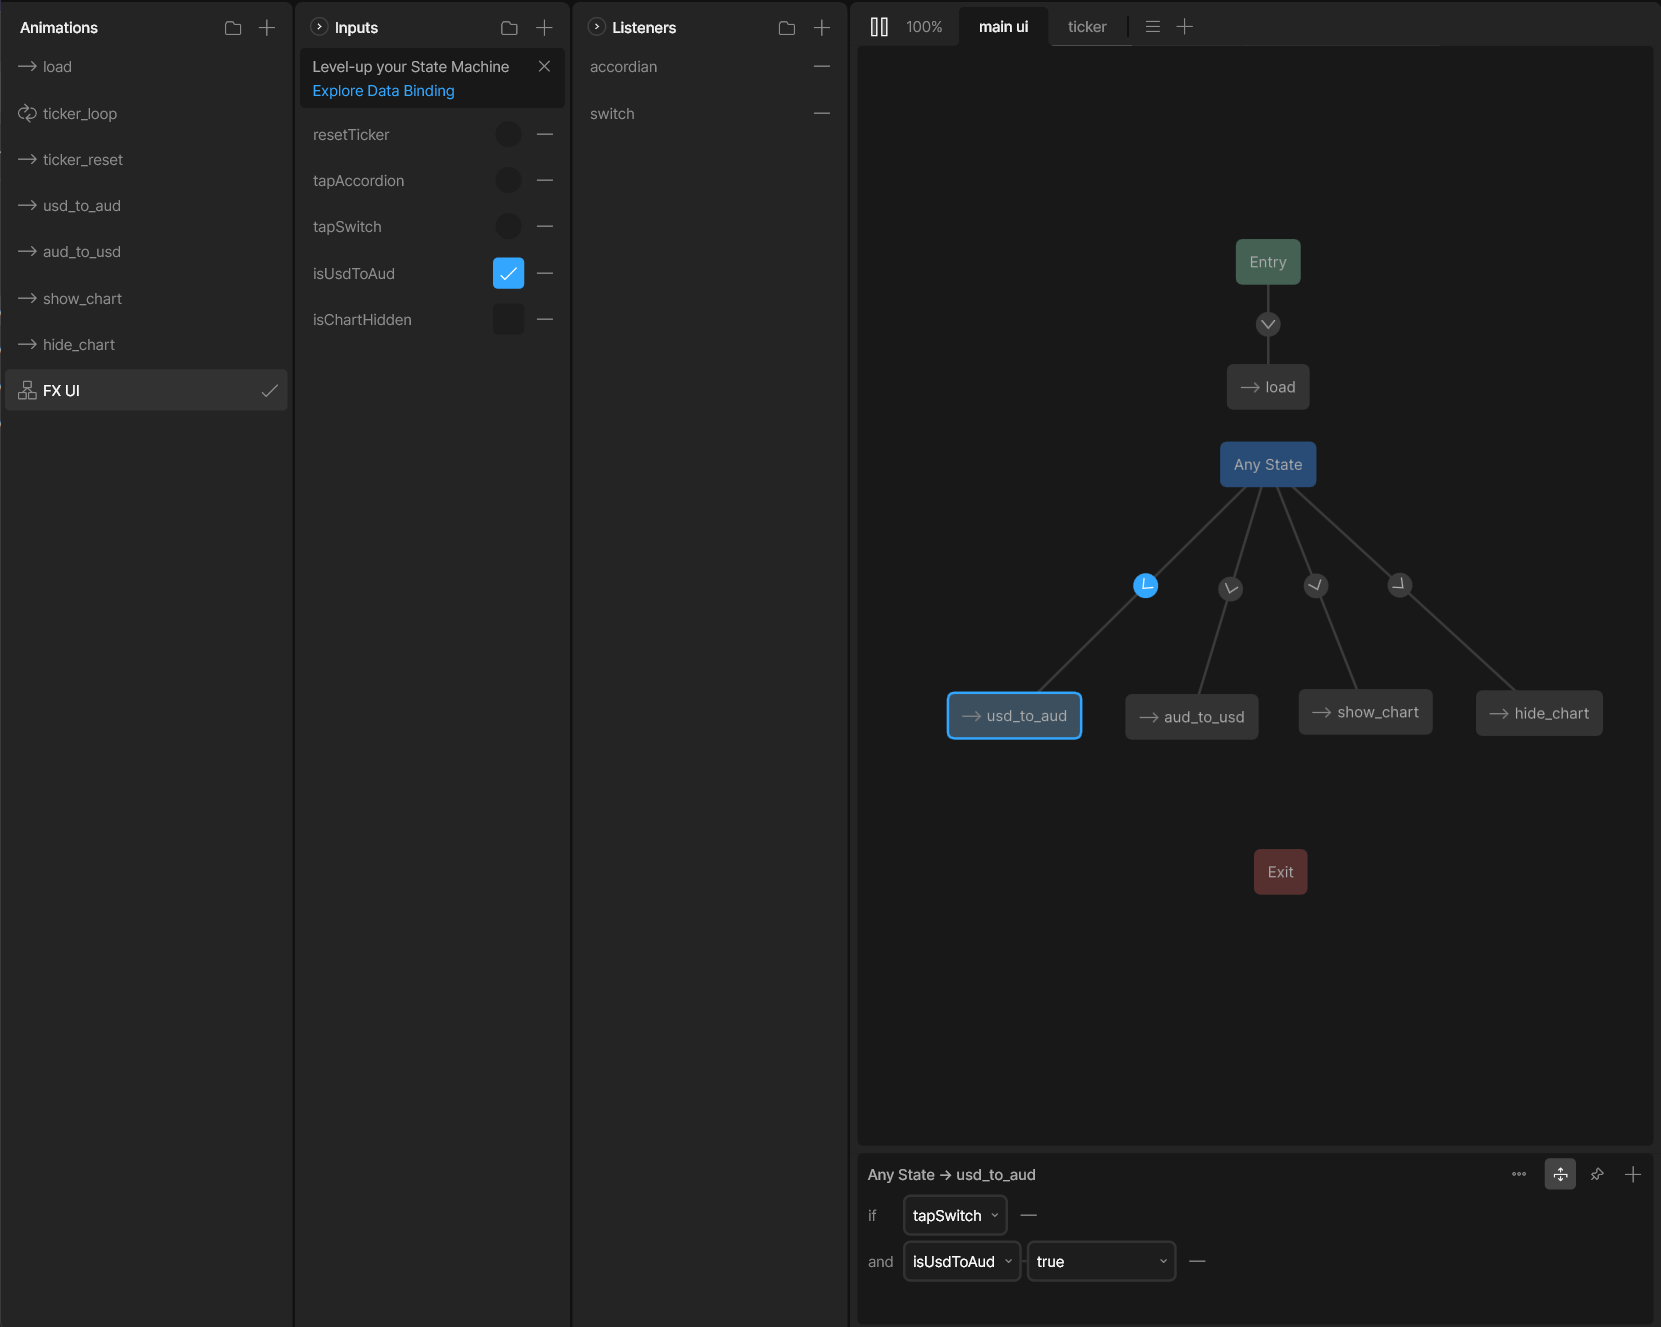Select the ticker_loop animation
The image size is (1661, 1327).
[80, 114]
